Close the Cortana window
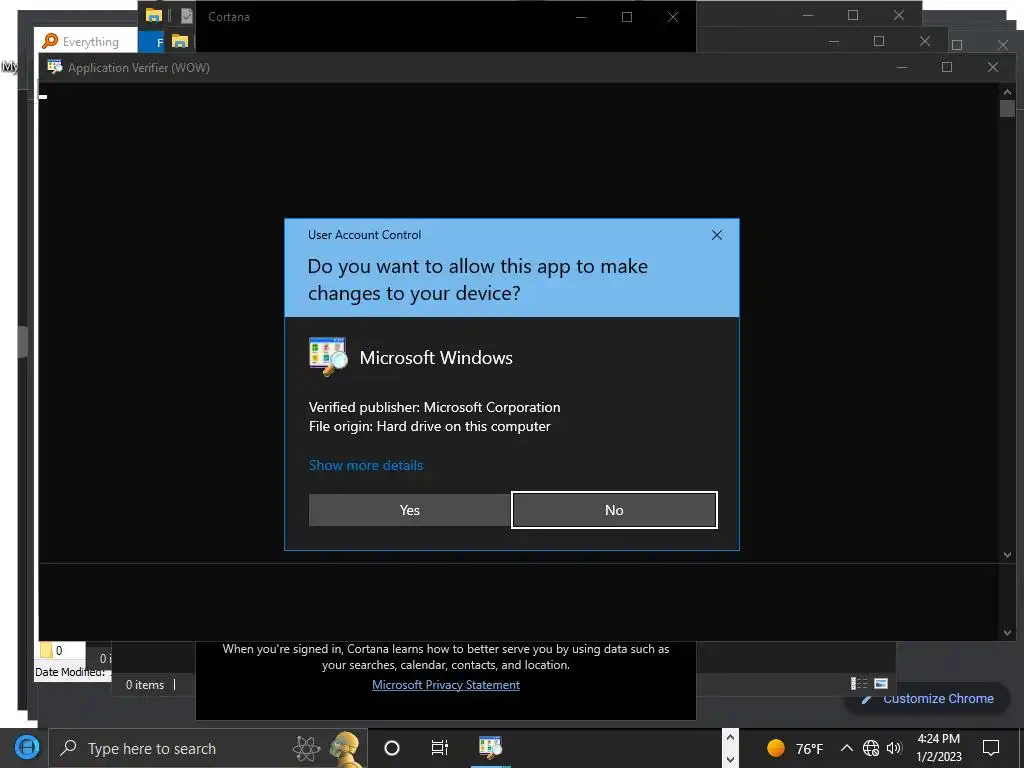 coord(673,17)
